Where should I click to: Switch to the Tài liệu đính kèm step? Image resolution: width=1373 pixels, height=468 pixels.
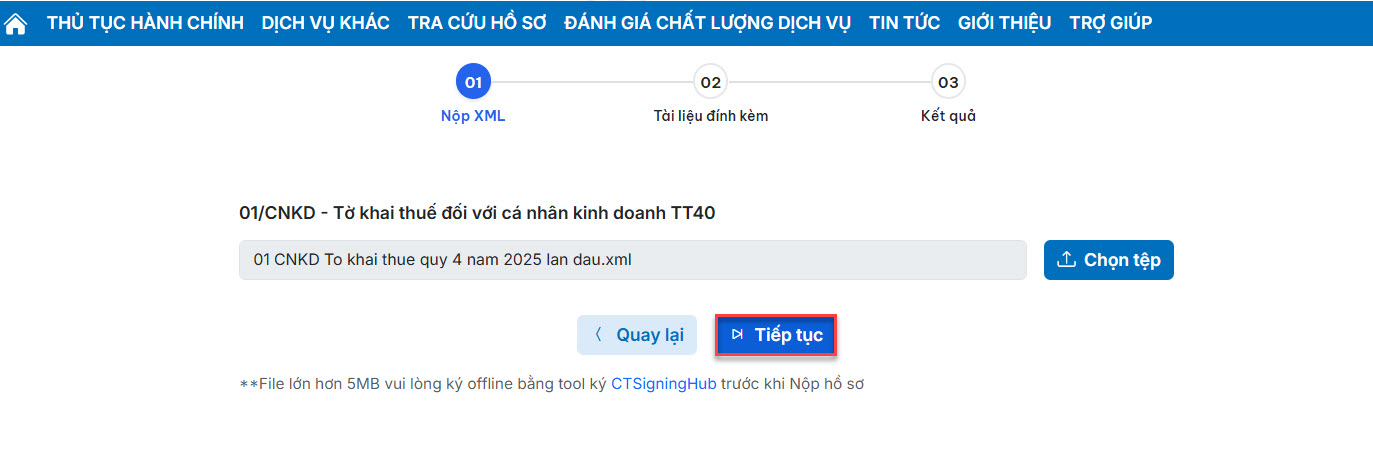(x=710, y=116)
